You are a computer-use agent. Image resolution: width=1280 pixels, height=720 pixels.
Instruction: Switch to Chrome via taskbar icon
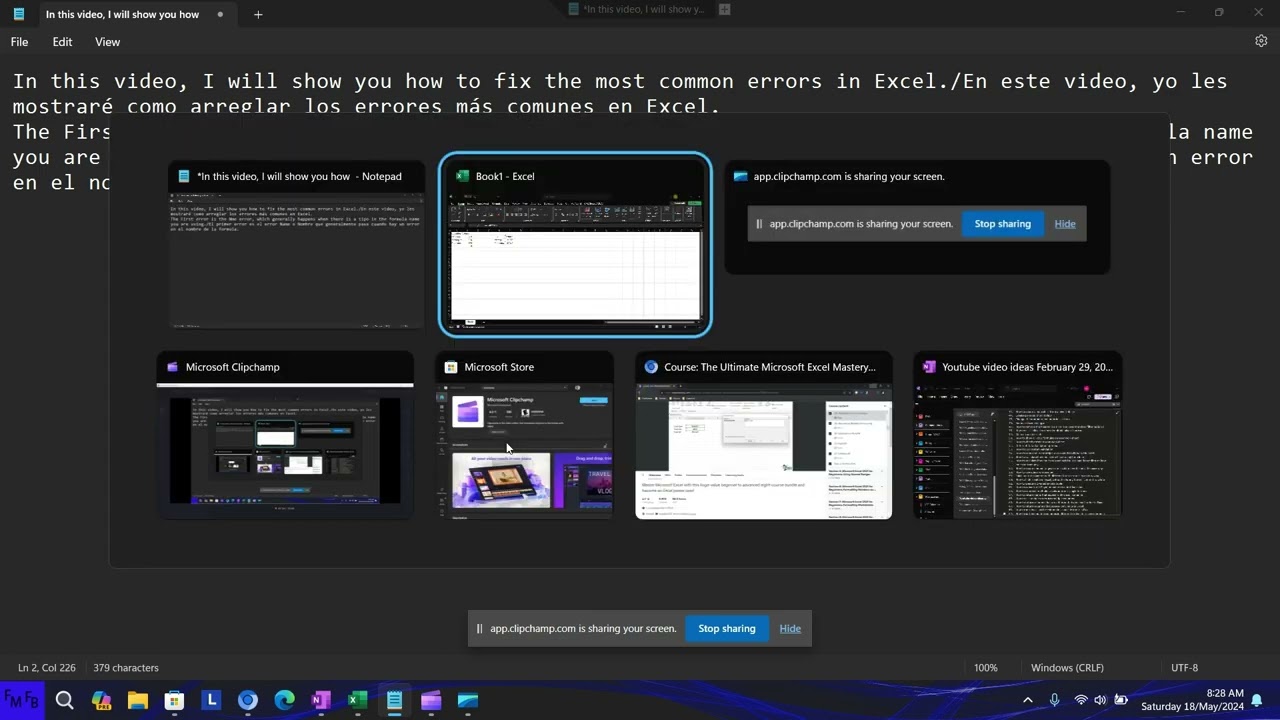click(x=248, y=701)
